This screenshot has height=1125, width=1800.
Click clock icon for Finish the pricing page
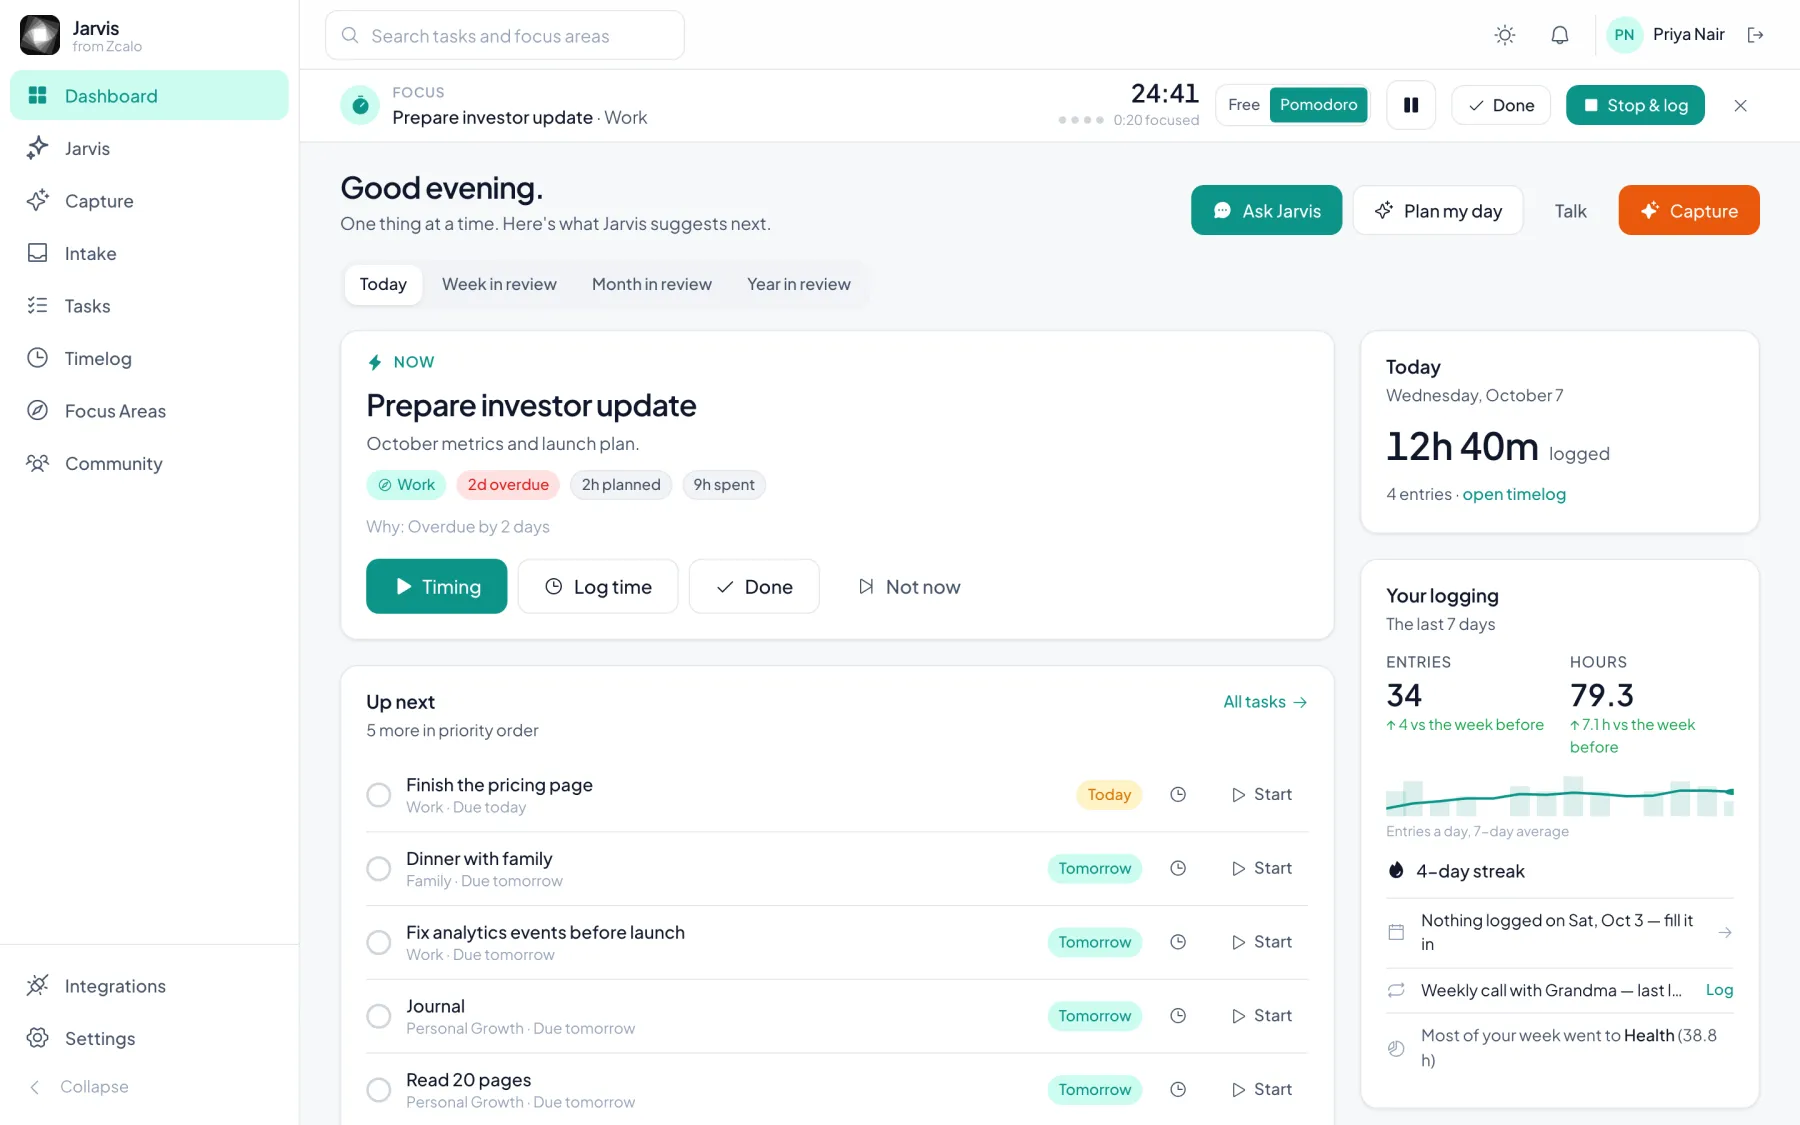click(x=1178, y=794)
